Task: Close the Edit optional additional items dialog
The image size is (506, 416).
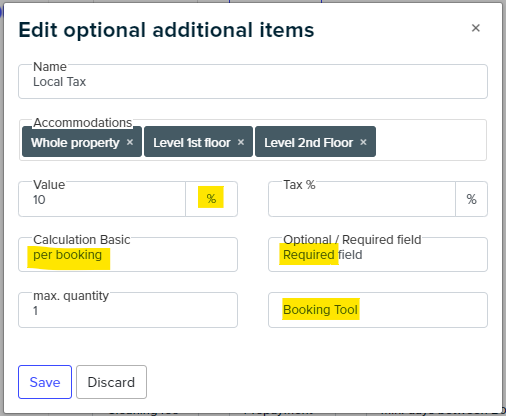Action: click(476, 28)
